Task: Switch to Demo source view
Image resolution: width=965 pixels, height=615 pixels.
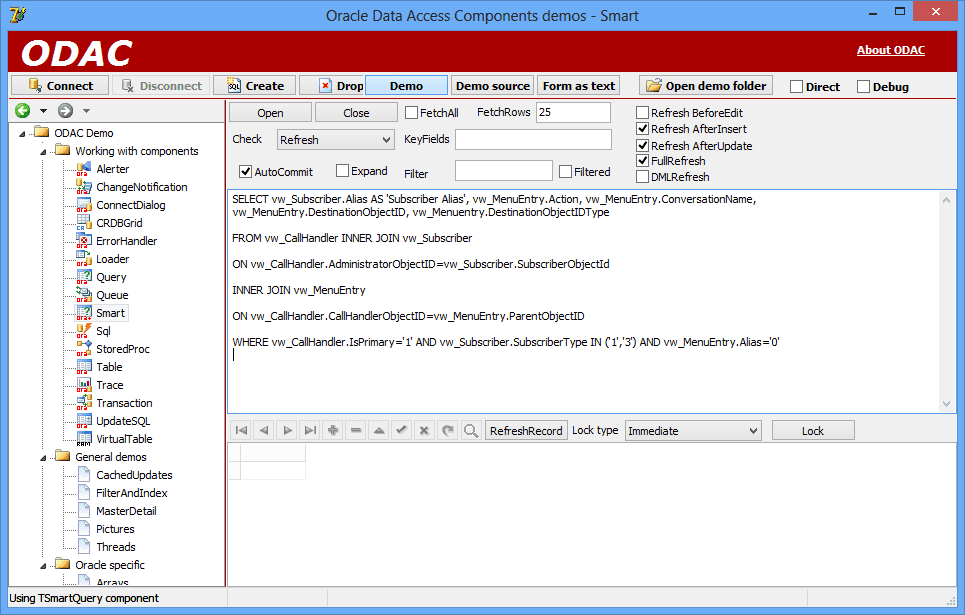Action: (x=492, y=86)
